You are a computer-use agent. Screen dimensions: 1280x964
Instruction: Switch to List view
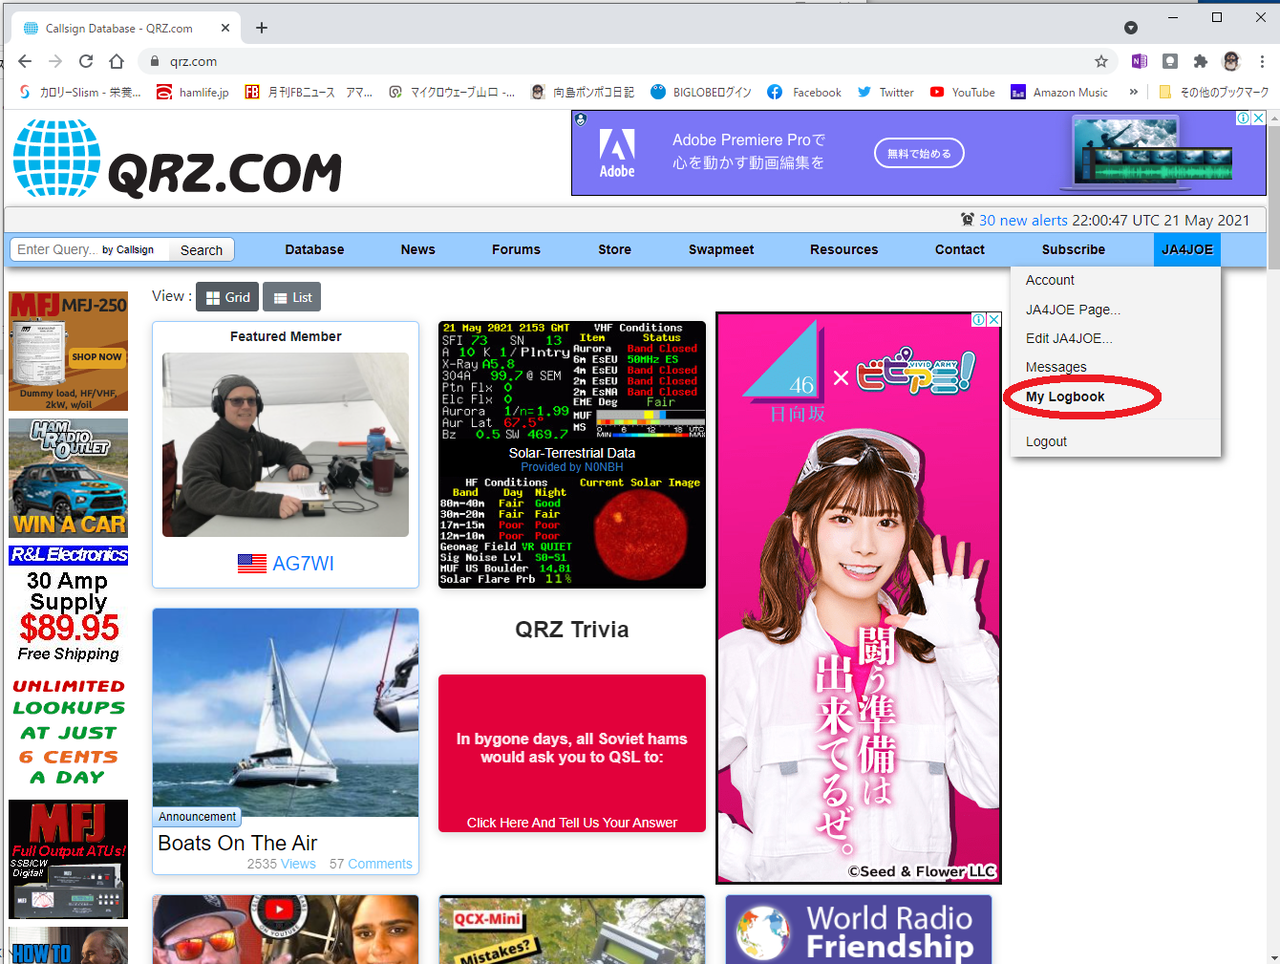tap(293, 297)
